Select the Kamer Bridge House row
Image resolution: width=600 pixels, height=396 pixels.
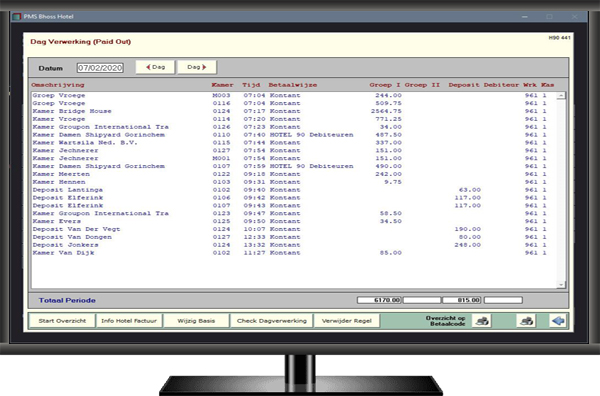coord(294,111)
